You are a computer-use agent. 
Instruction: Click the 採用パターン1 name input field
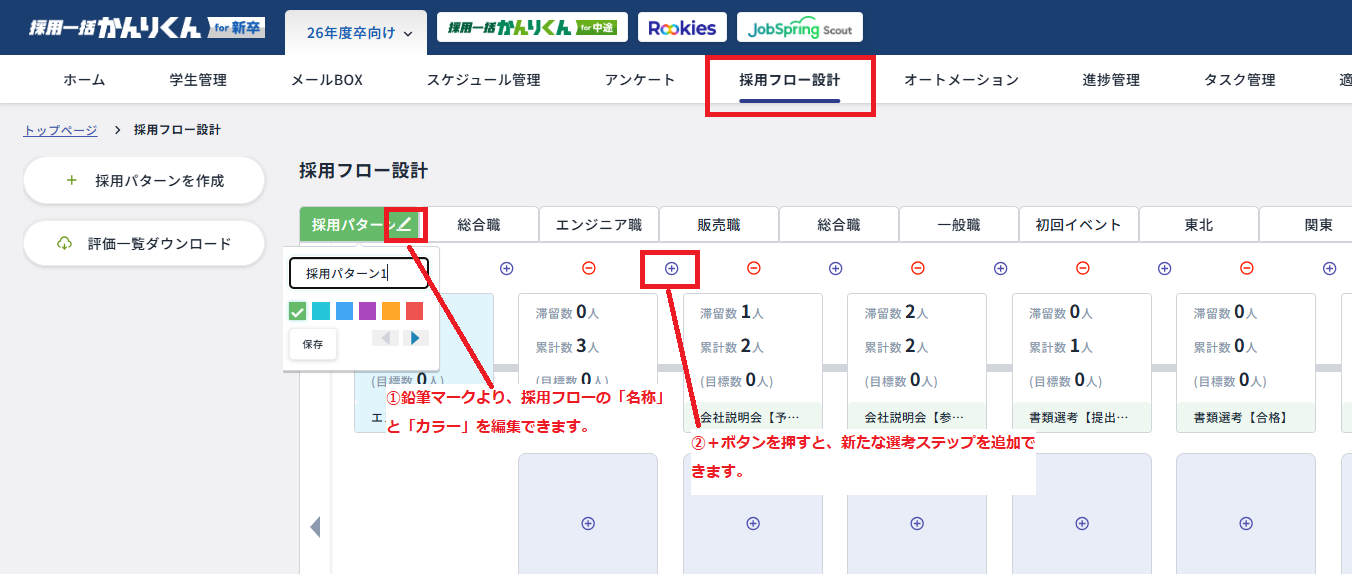click(359, 273)
